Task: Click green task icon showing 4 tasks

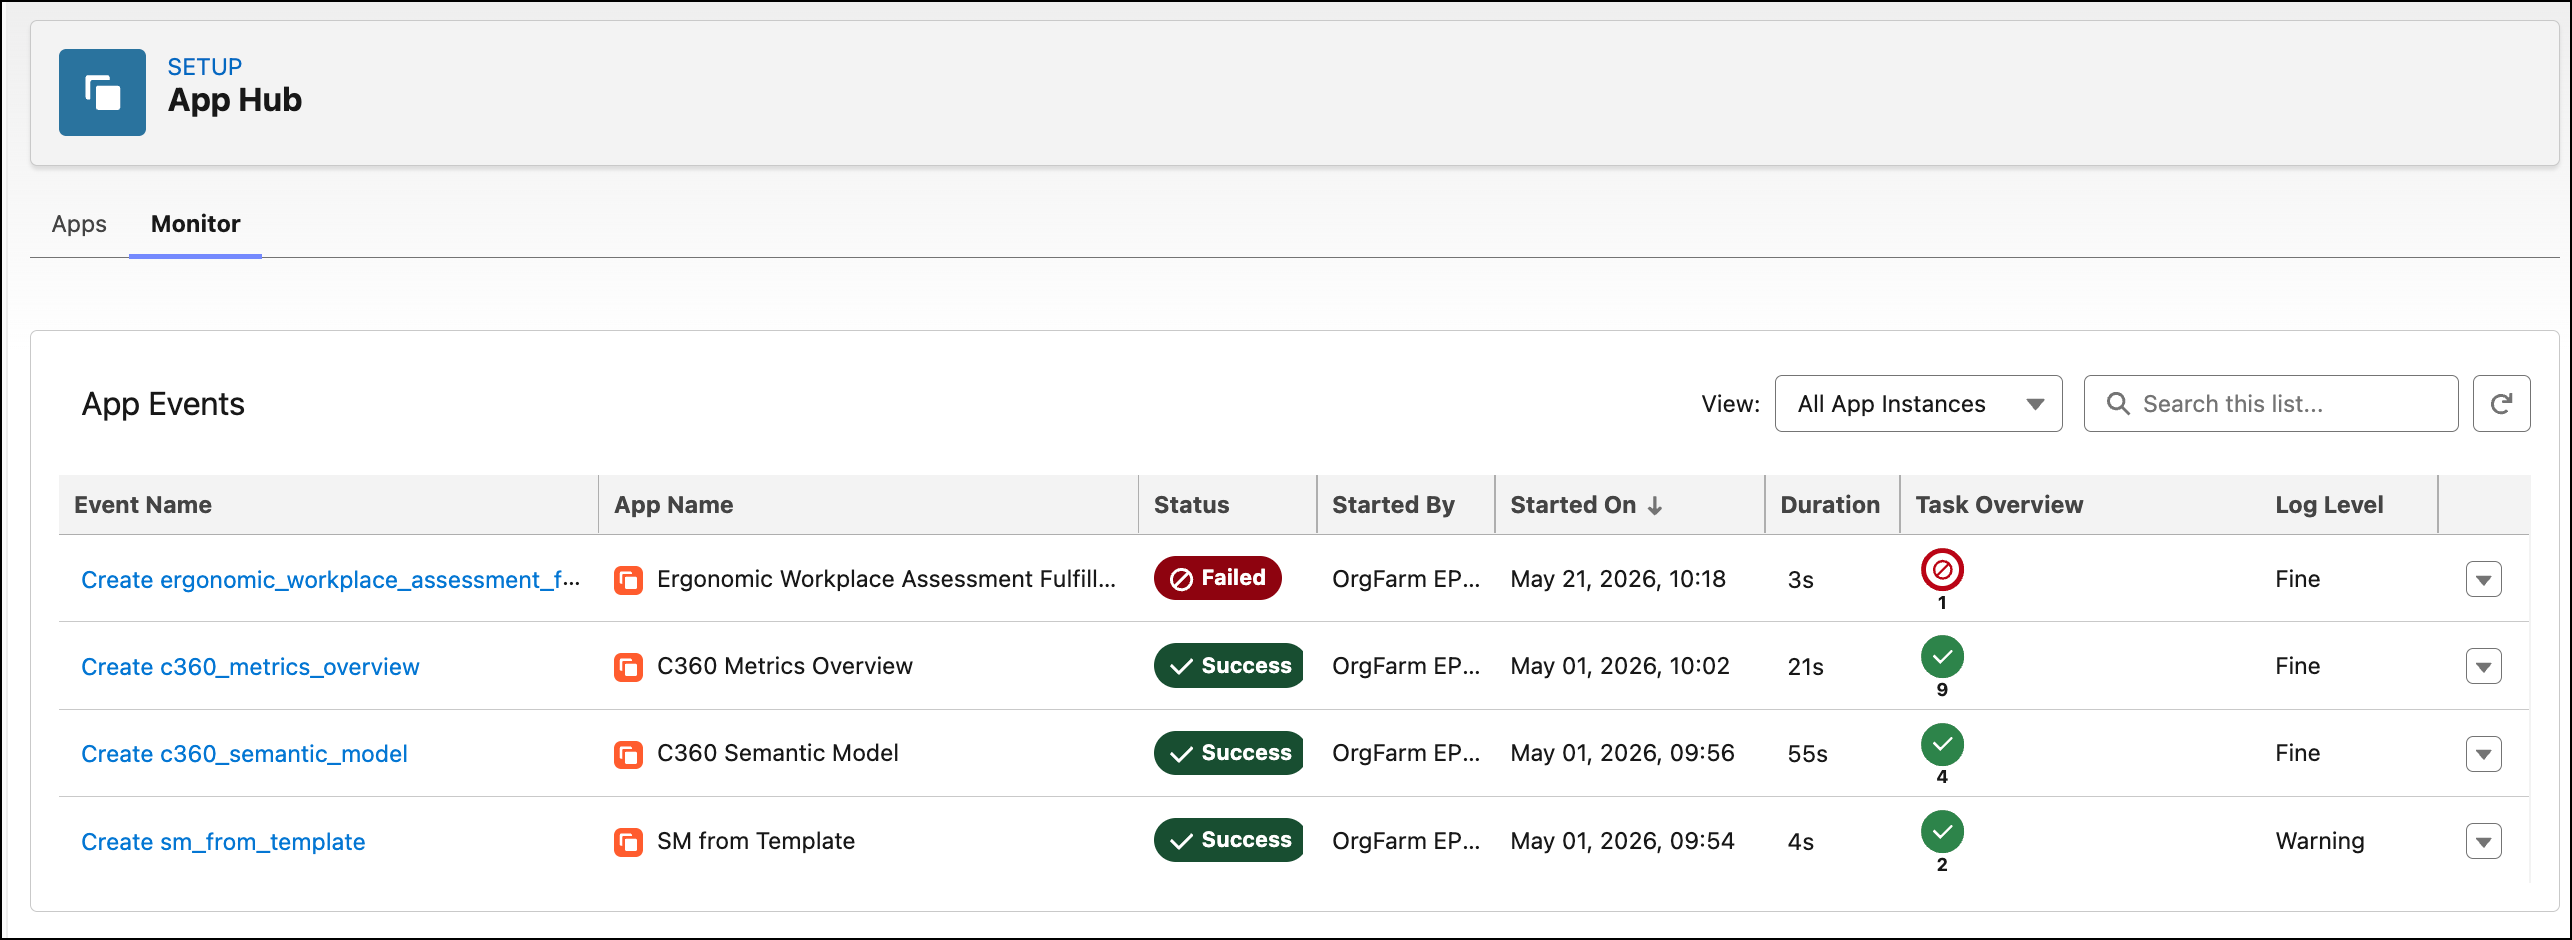Action: (1942, 744)
